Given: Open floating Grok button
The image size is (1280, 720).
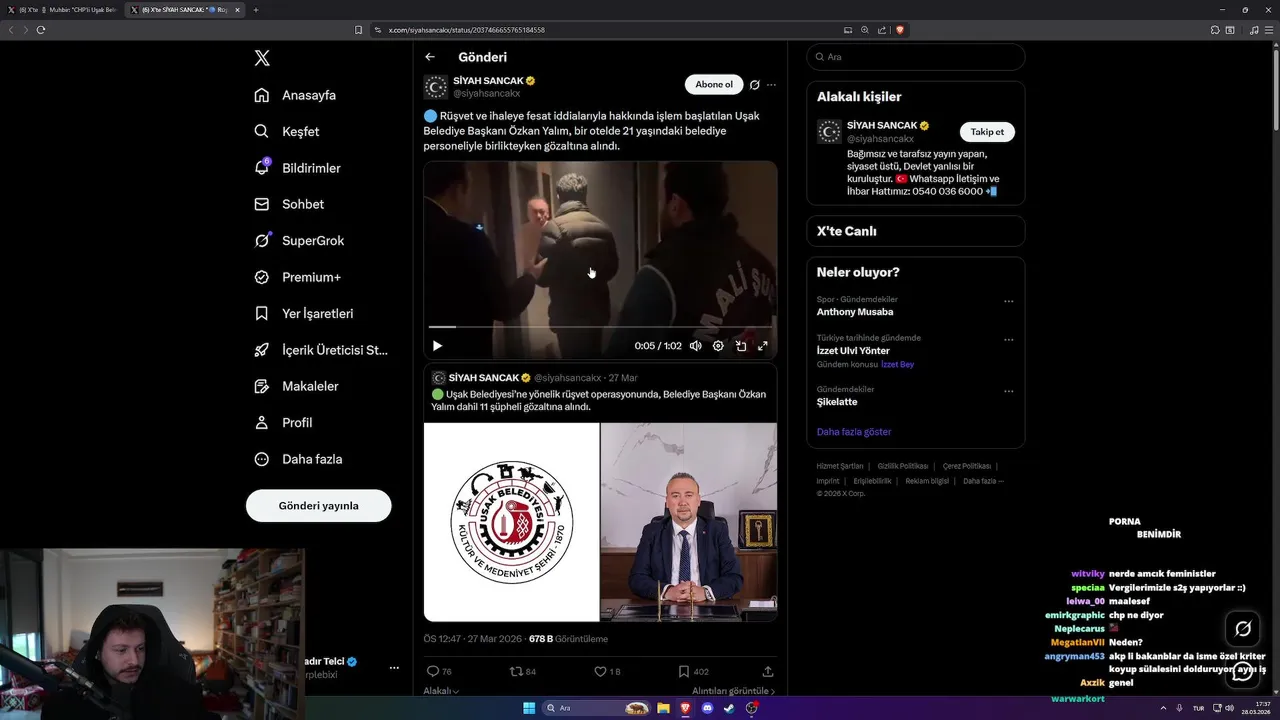Looking at the screenshot, I should [1243, 629].
